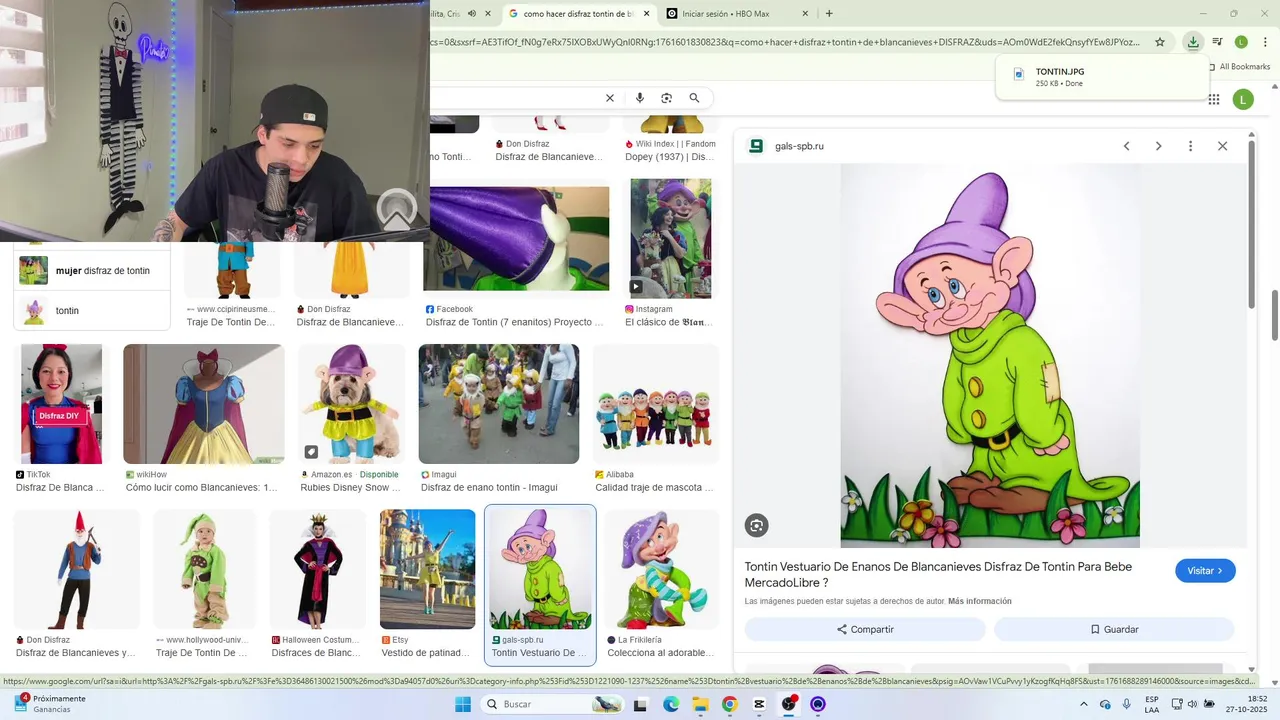Open the Windows Start menu
The image size is (1280, 720).
click(x=462, y=704)
